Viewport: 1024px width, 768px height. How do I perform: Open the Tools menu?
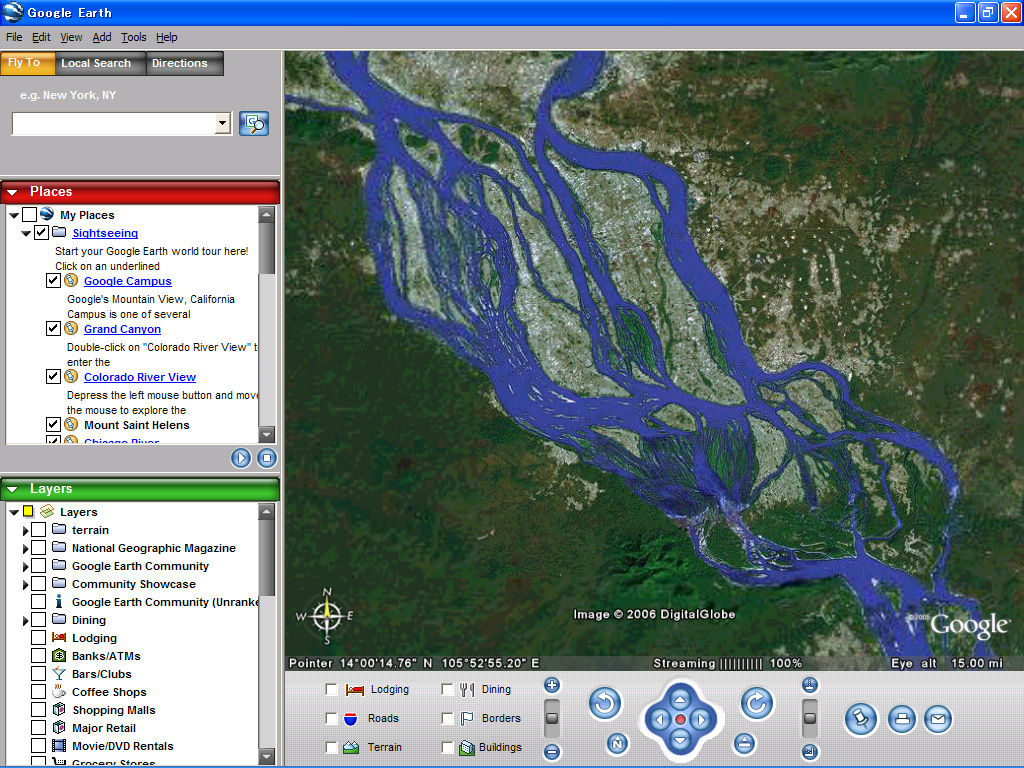point(133,37)
